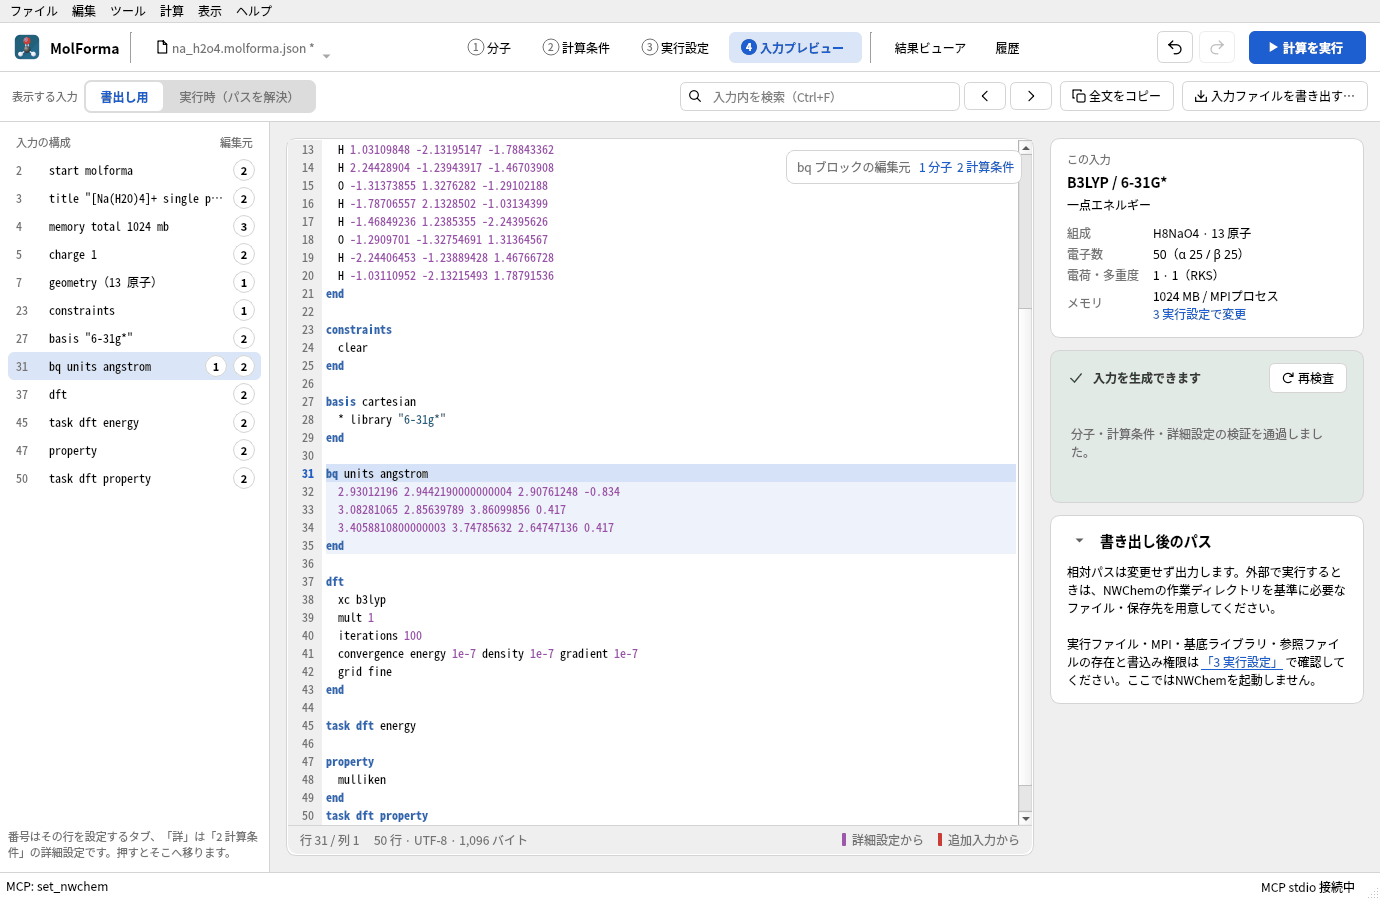Open the 3 実行設定で変更 link
The height and width of the screenshot is (900, 1380).
pyautogui.click(x=1199, y=314)
